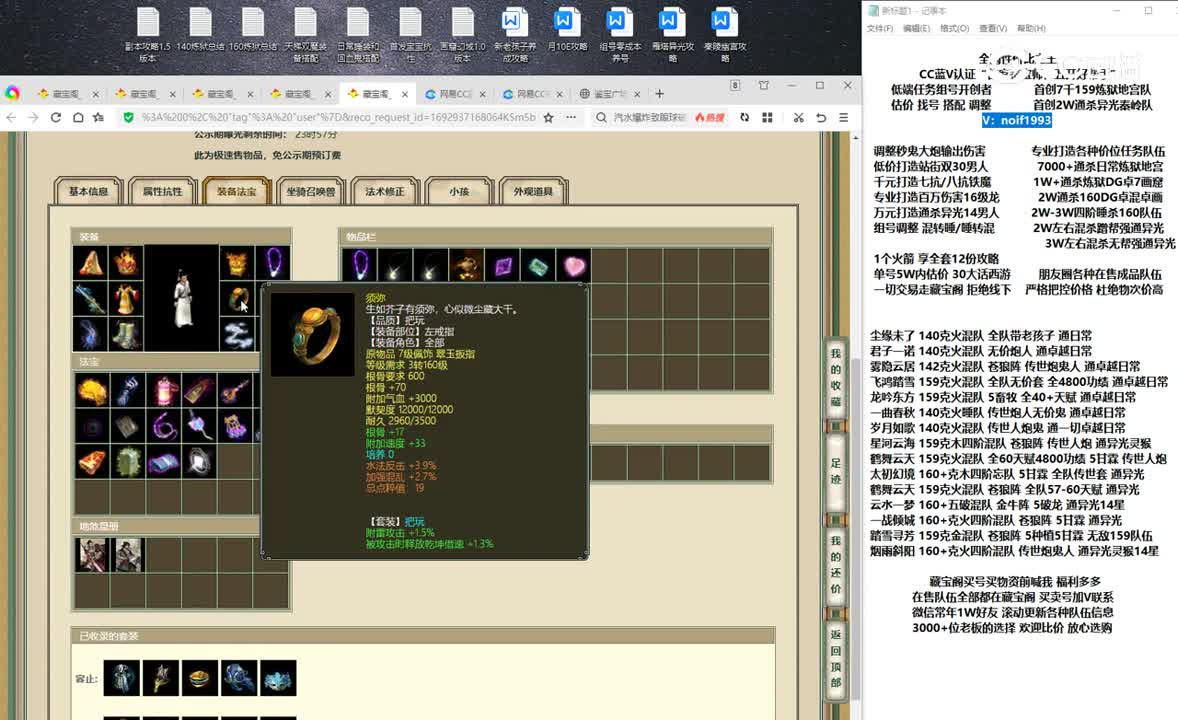This screenshot has width=1178, height=720.
Task: Open Notepad 文件(F) menu
Action: pos(880,29)
